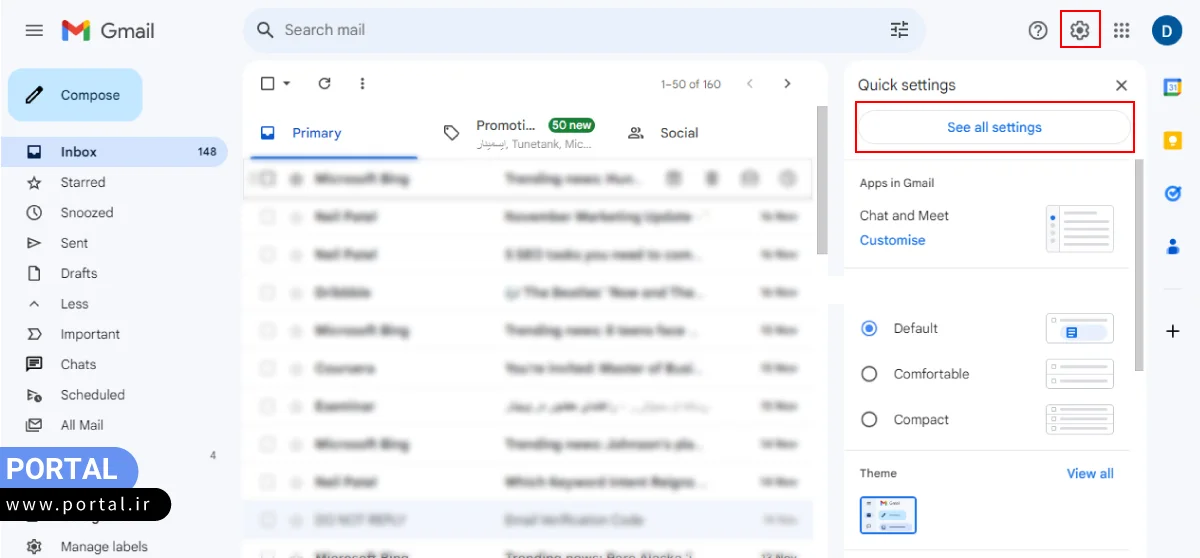The width and height of the screenshot is (1200, 558).
Task: Show search options filter icon
Action: (x=899, y=30)
